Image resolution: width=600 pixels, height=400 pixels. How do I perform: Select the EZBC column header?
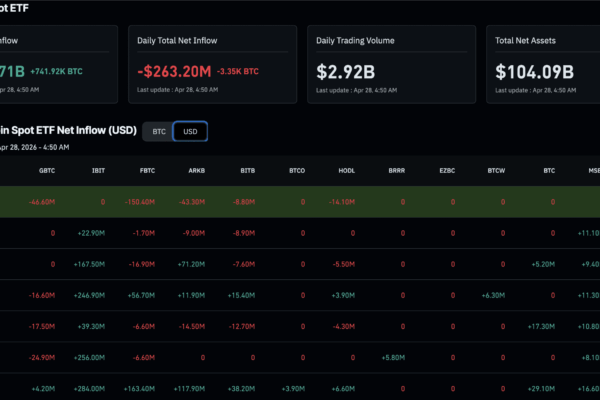click(x=446, y=170)
